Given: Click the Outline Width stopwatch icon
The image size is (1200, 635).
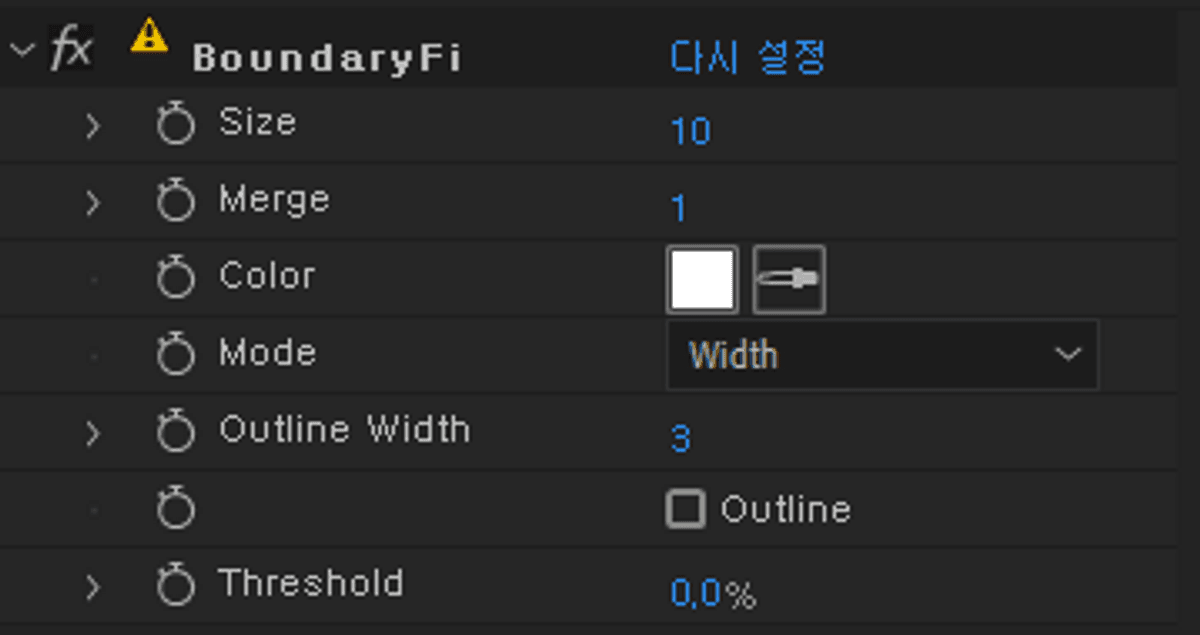Looking at the screenshot, I should 176,433.
